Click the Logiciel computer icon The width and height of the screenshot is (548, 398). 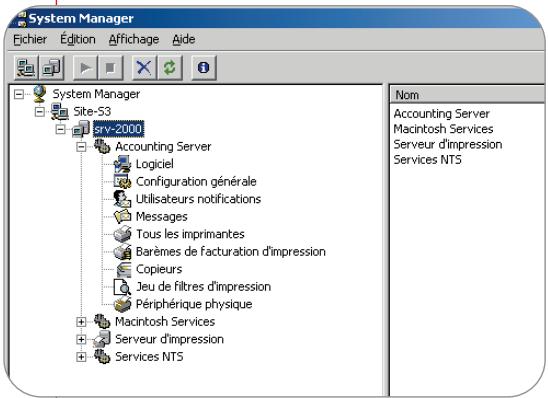(122, 164)
